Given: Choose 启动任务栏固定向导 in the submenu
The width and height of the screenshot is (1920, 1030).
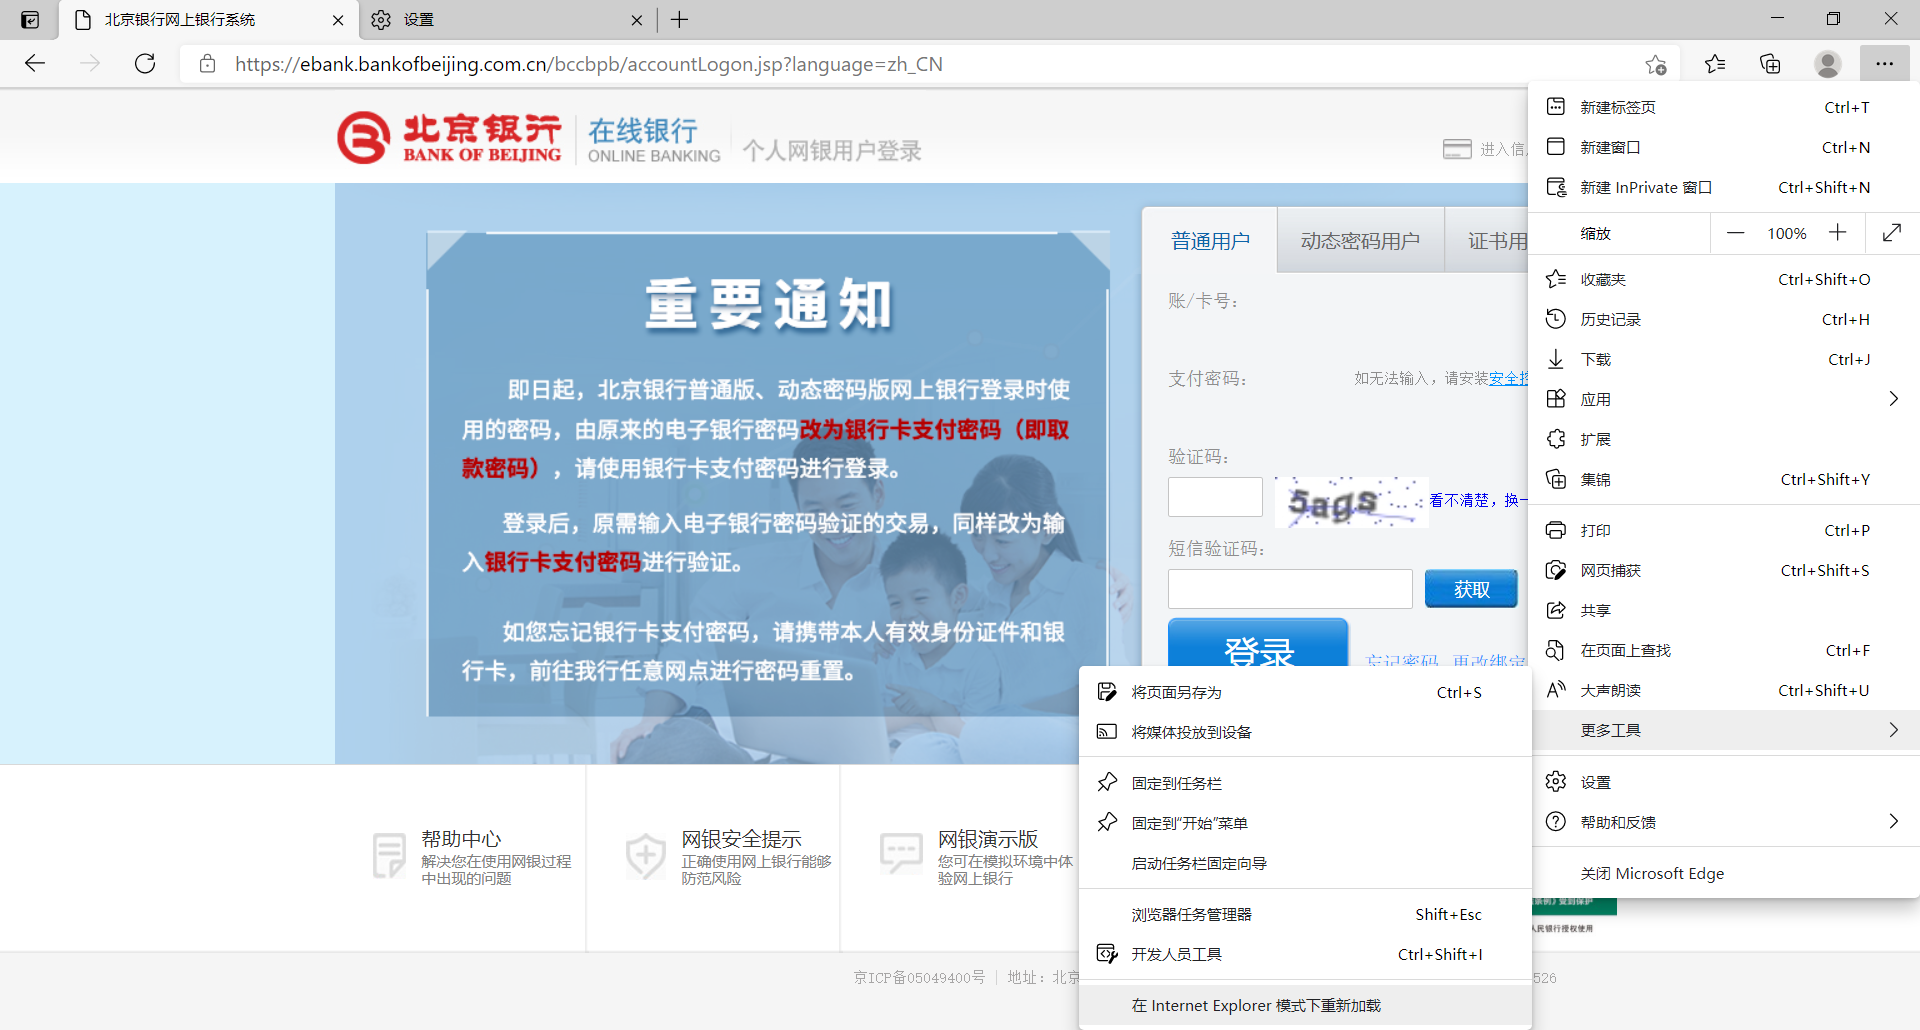Looking at the screenshot, I should 1305,863.
